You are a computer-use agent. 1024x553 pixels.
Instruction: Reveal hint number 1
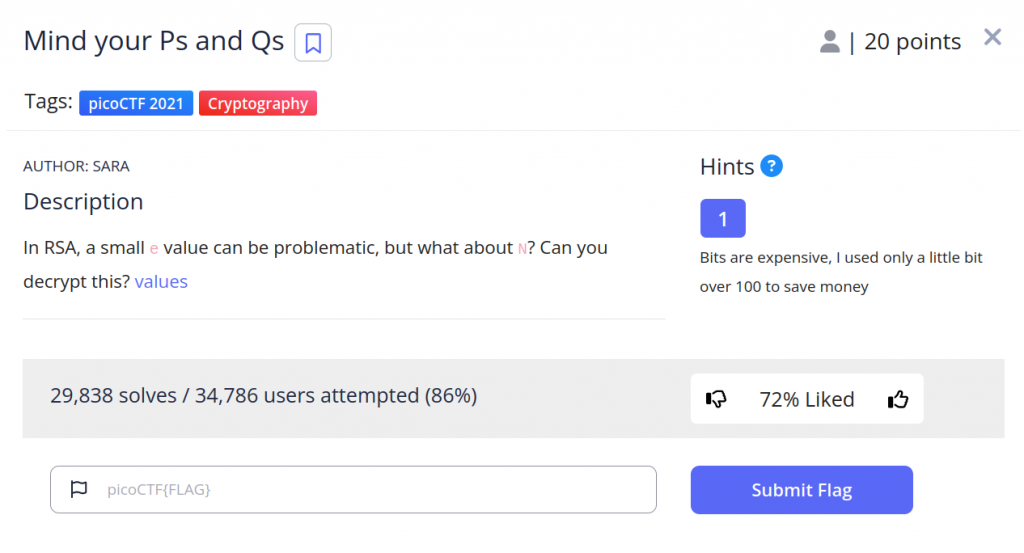pyautogui.click(x=723, y=218)
